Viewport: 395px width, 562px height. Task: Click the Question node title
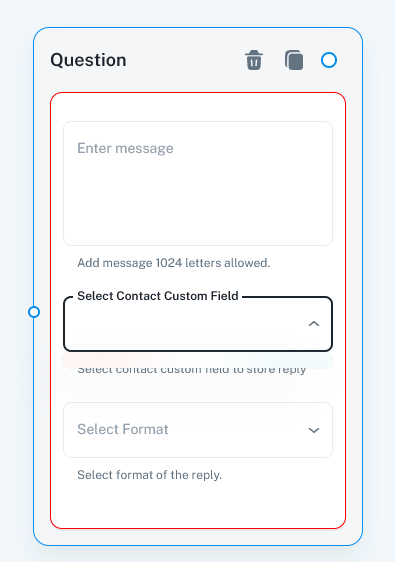coord(88,60)
